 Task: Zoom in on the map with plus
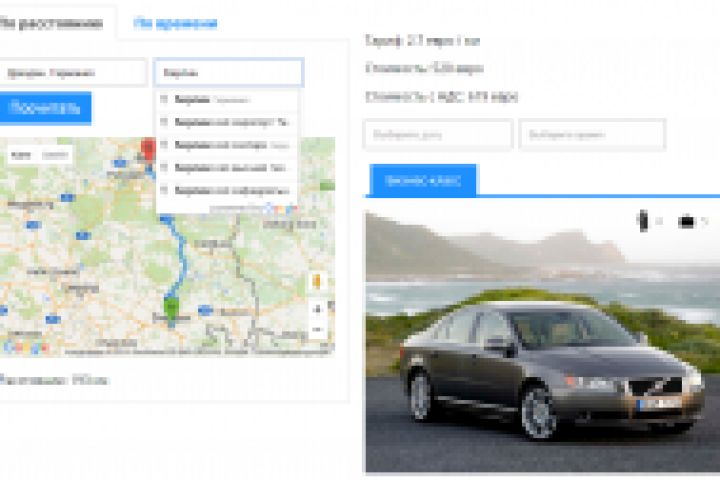[317, 309]
